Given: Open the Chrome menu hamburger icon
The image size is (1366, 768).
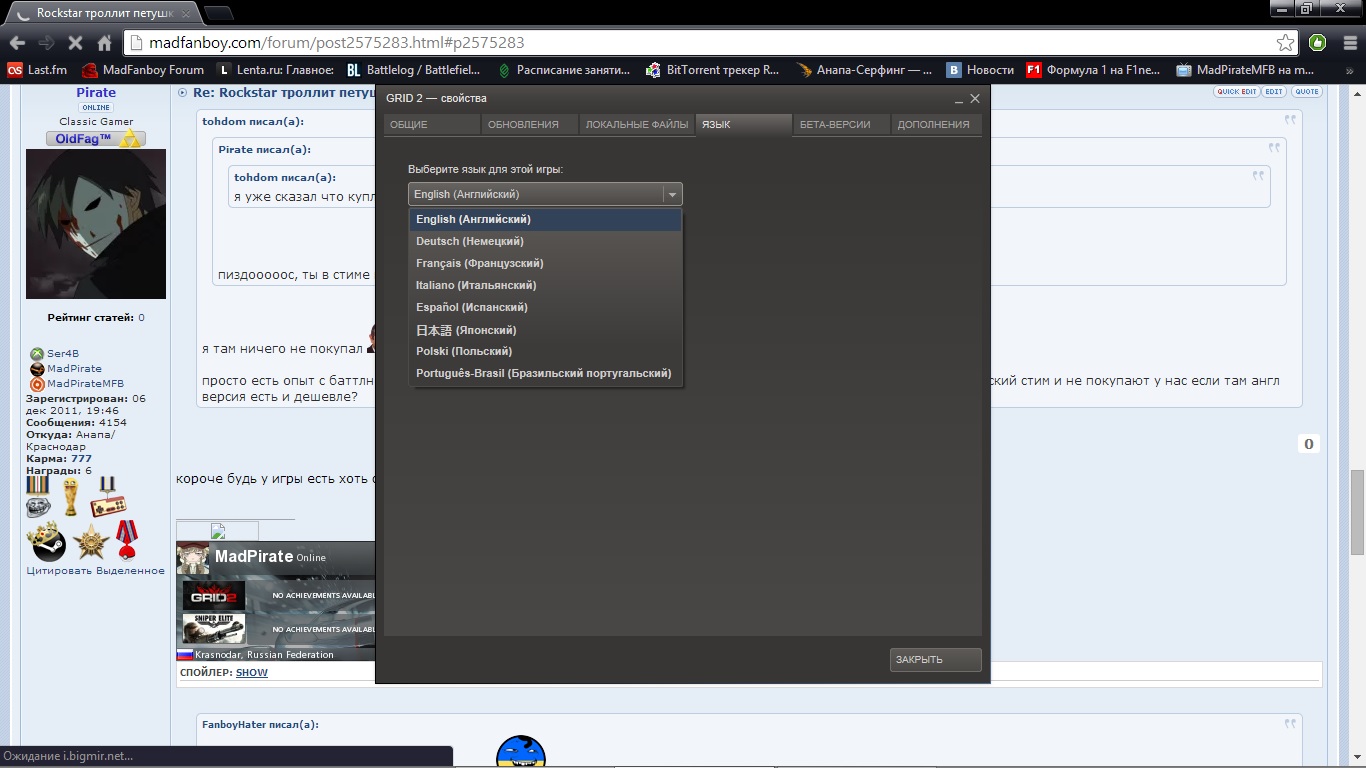Looking at the screenshot, I should 1347,43.
